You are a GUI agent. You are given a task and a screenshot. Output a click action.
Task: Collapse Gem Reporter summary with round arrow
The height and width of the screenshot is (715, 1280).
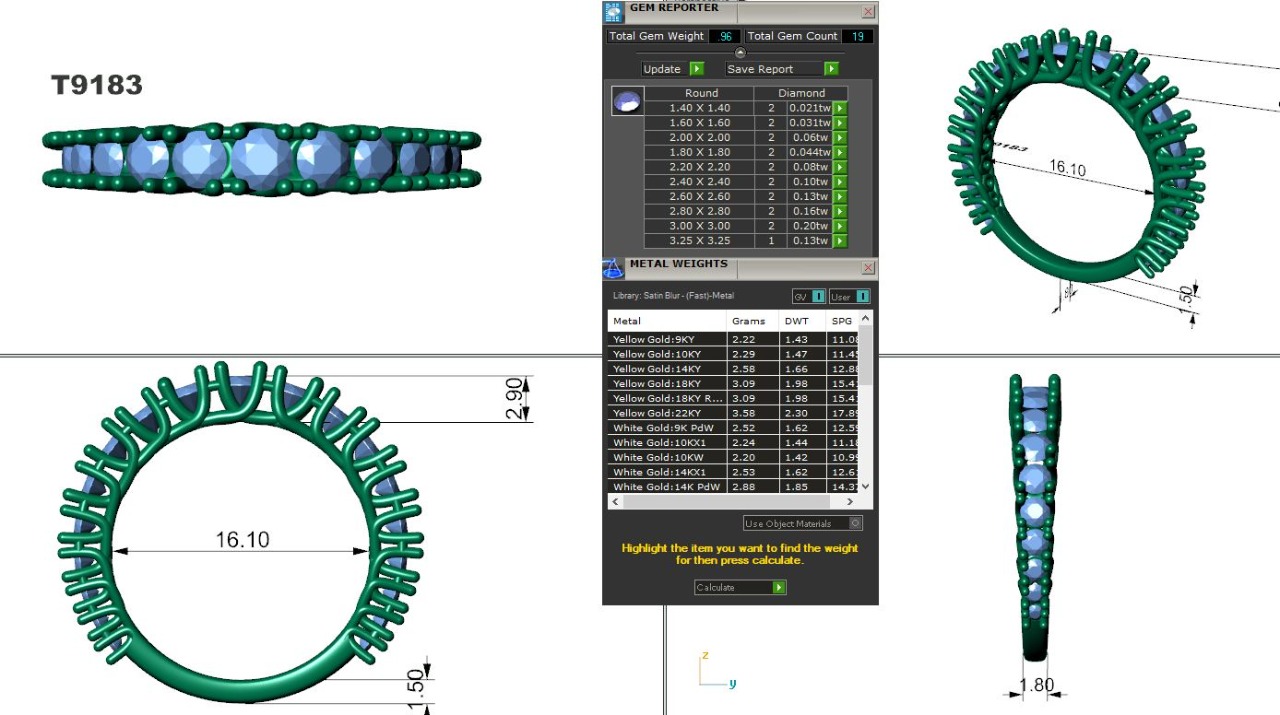[x=740, y=53]
